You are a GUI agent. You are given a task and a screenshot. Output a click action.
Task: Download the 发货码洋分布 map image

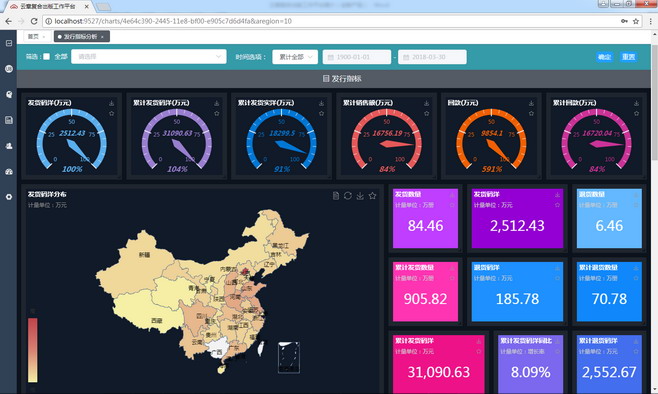pos(360,196)
